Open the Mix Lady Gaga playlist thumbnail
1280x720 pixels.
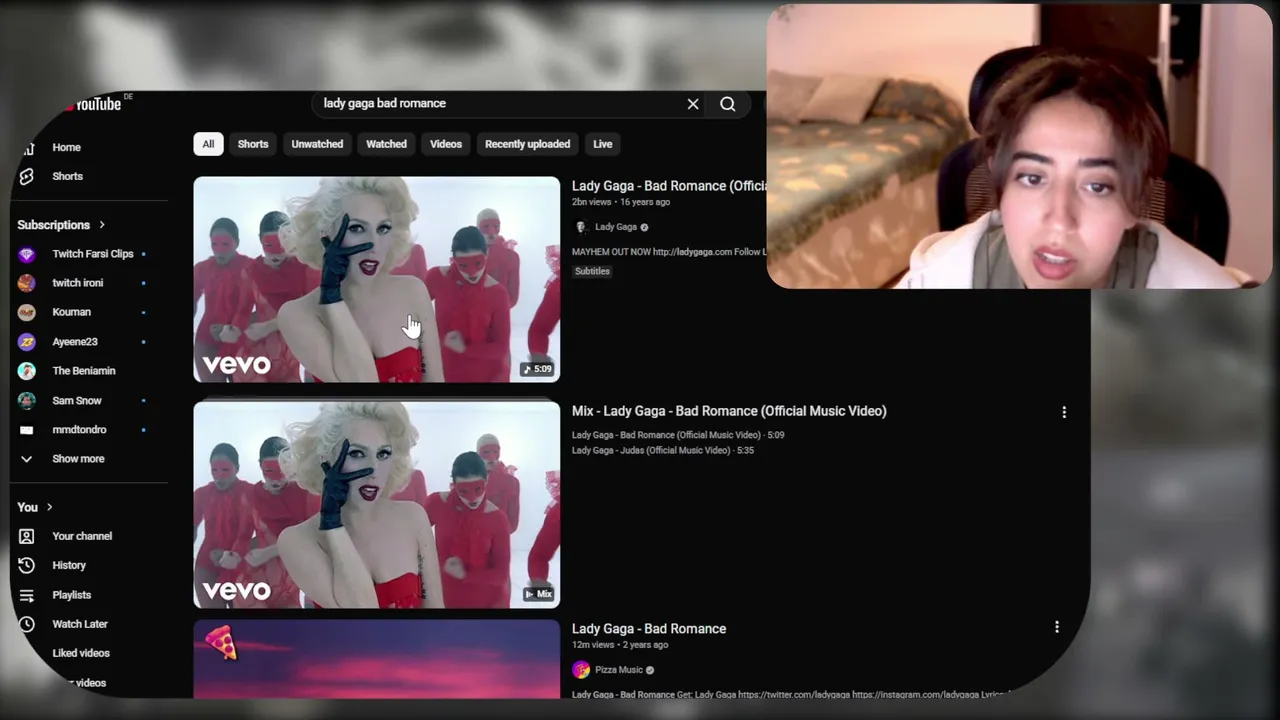coord(377,505)
